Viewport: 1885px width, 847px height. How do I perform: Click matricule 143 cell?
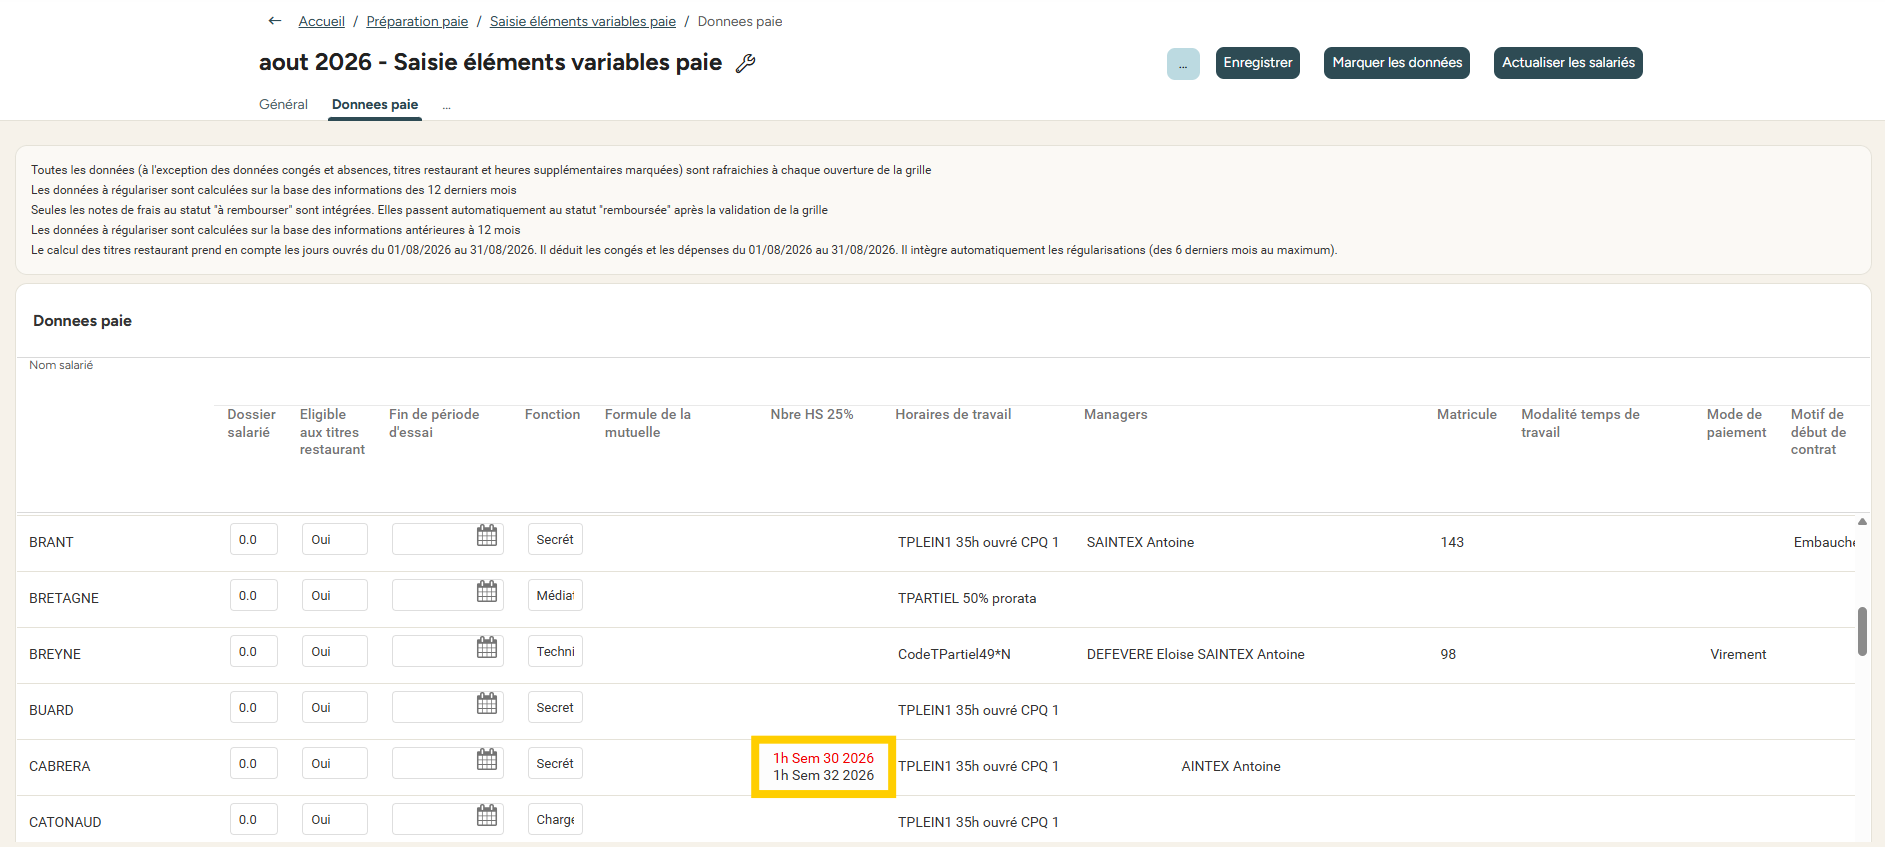[1452, 542]
